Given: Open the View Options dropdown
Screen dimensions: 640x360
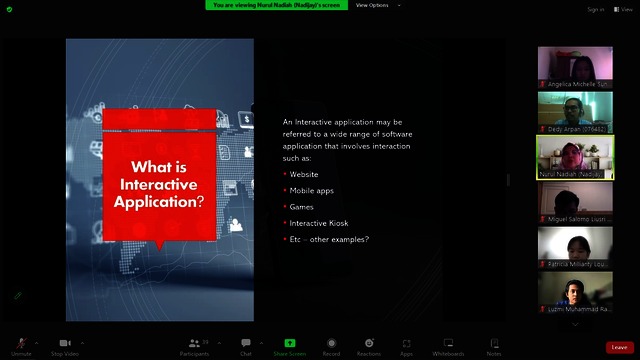Looking at the screenshot, I should click(x=378, y=5).
